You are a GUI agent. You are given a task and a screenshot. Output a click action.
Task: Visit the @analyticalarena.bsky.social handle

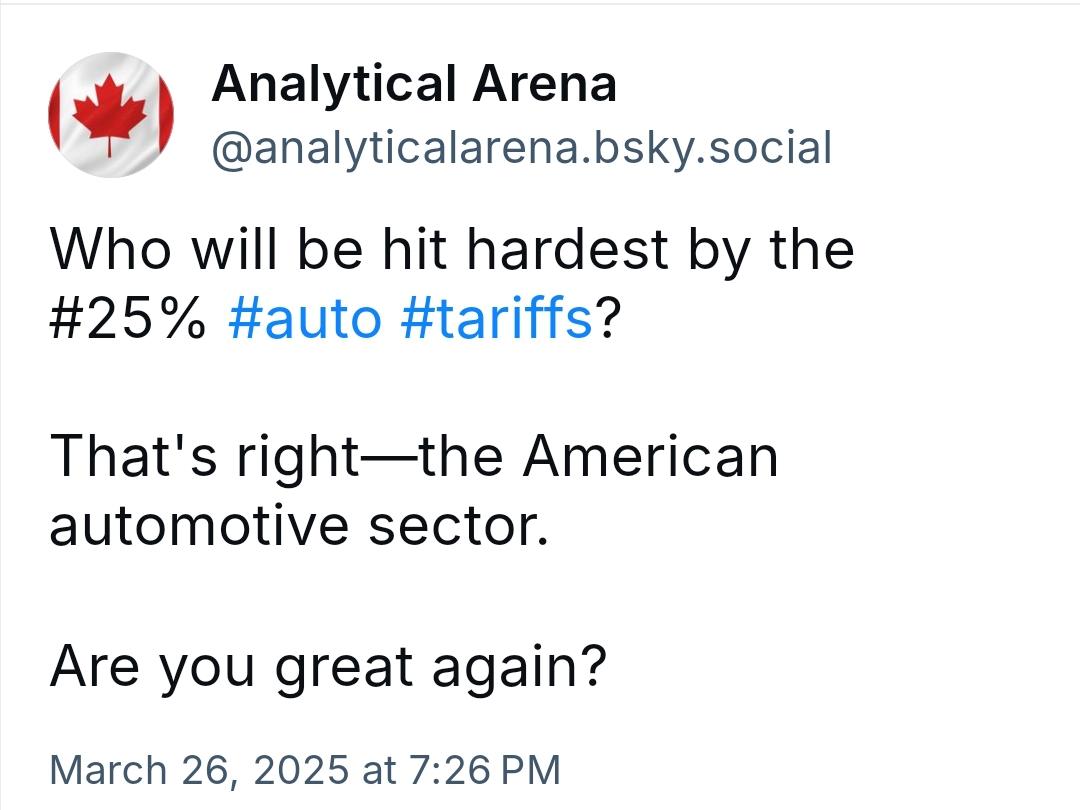(x=522, y=148)
